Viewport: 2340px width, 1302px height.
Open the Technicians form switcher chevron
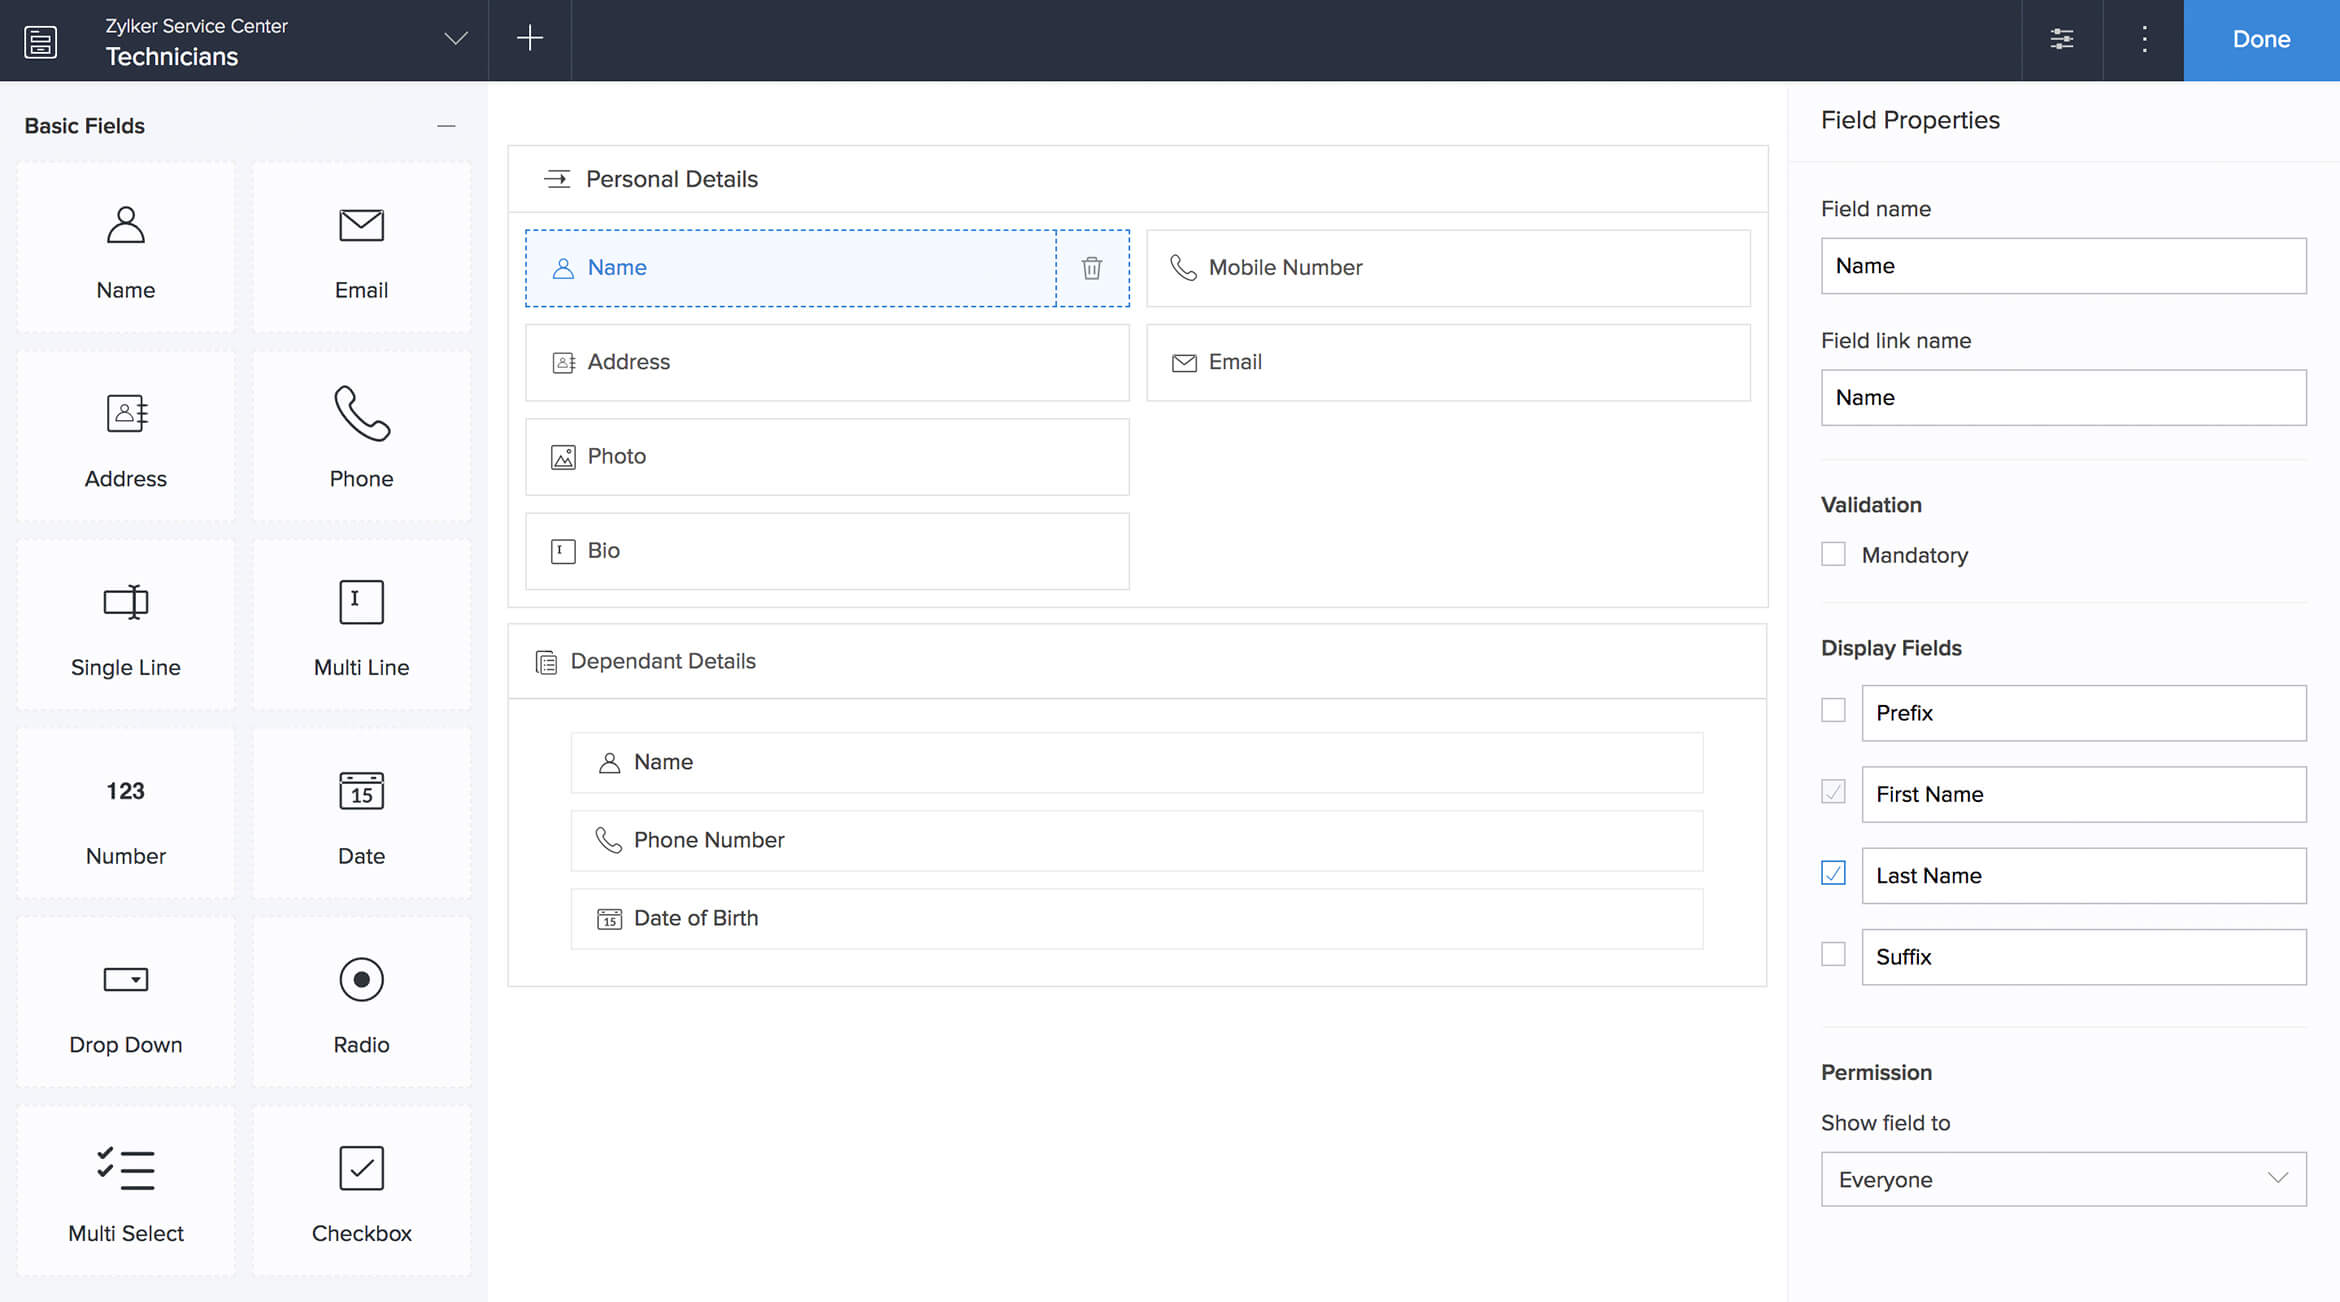pyautogui.click(x=455, y=39)
